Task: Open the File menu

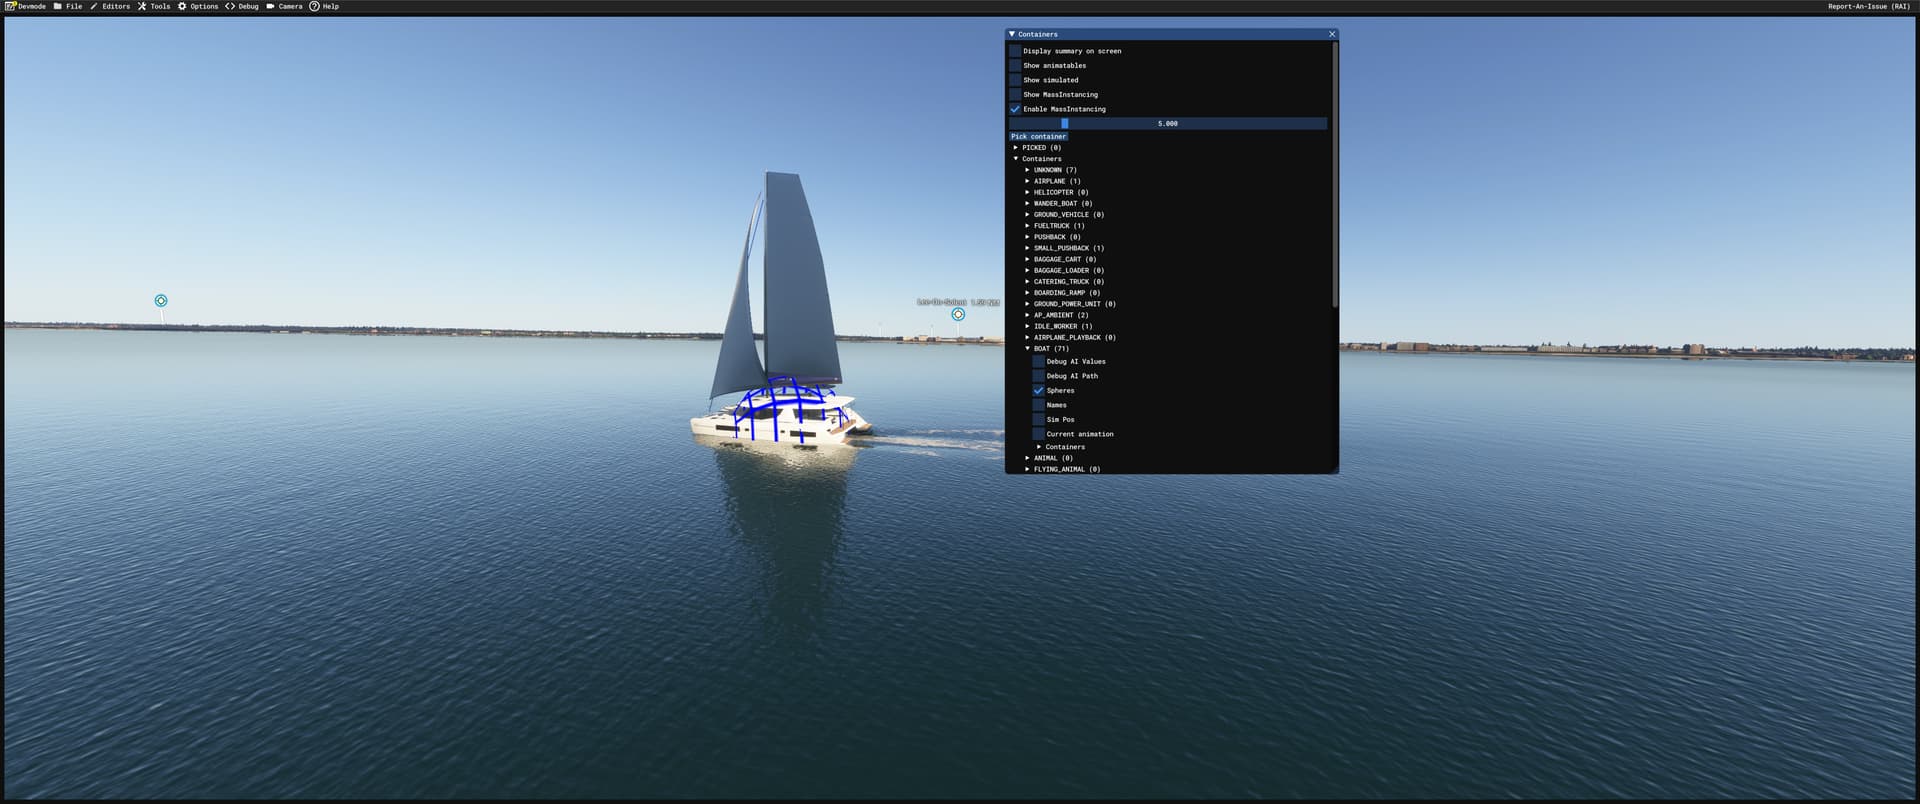Action: [x=68, y=6]
